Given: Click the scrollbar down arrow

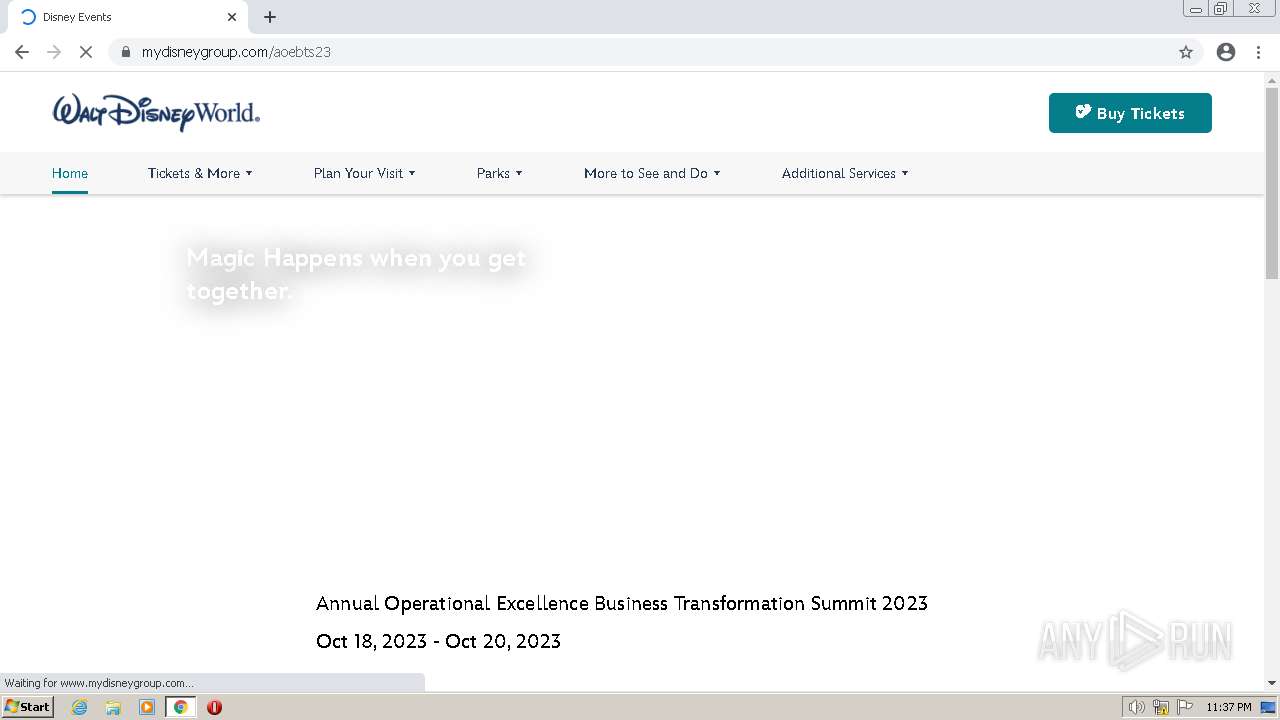Looking at the screenshot, I should pos(1272,683).
